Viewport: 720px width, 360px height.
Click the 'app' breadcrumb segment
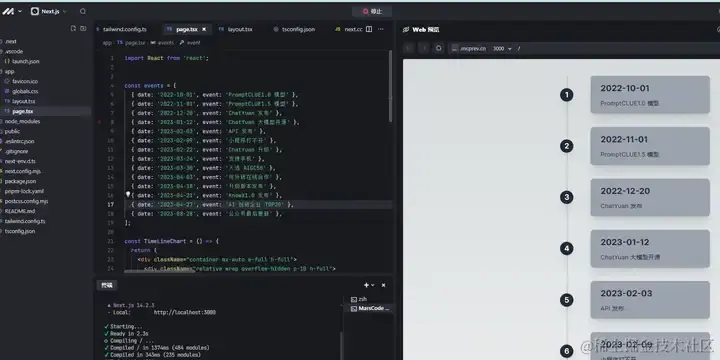(x=107, y=43)
